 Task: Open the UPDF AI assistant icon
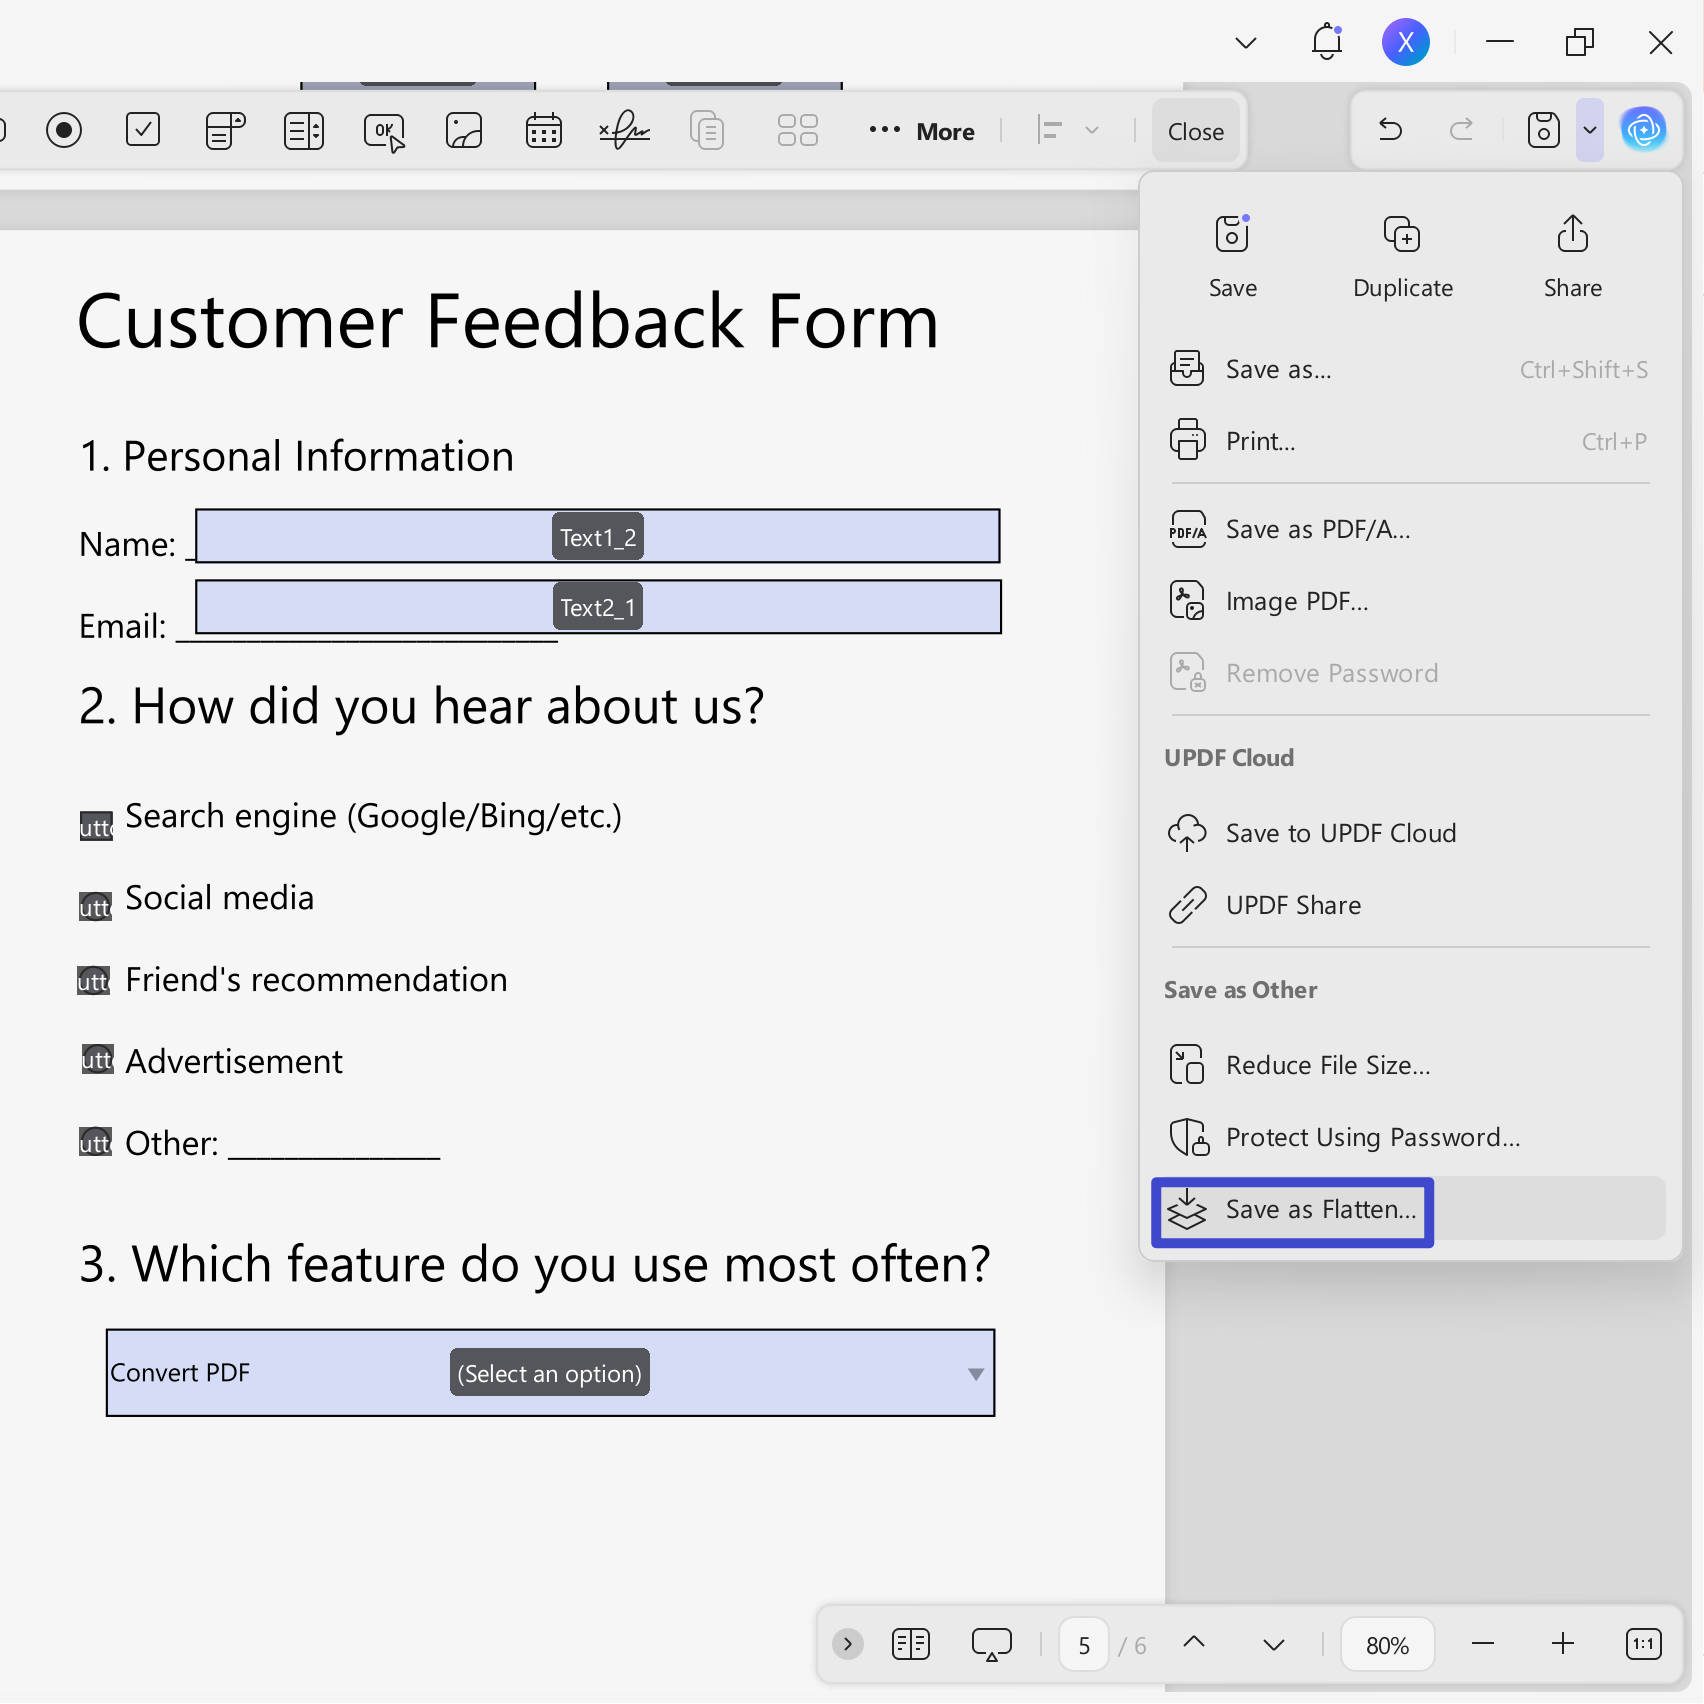pos(1643,130)
